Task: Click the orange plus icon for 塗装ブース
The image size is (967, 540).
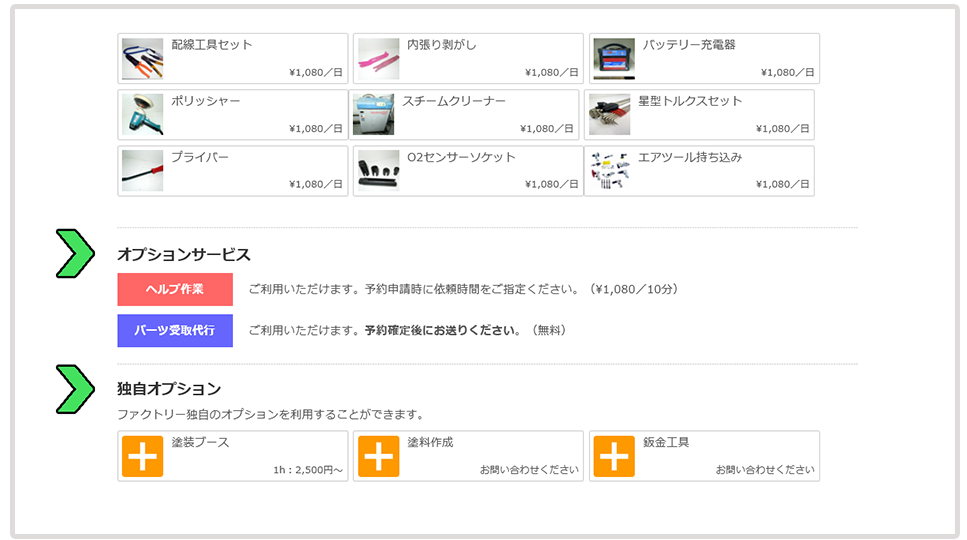Action: point(142,456)
